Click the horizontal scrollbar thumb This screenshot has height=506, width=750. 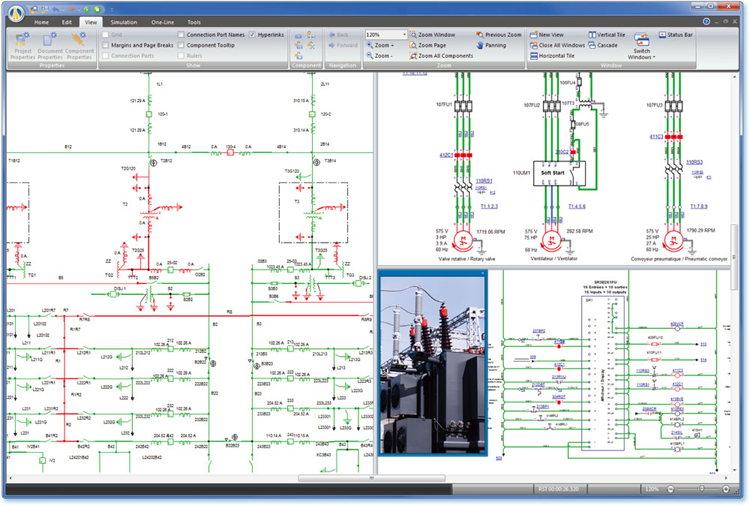(x=372, y=478)
